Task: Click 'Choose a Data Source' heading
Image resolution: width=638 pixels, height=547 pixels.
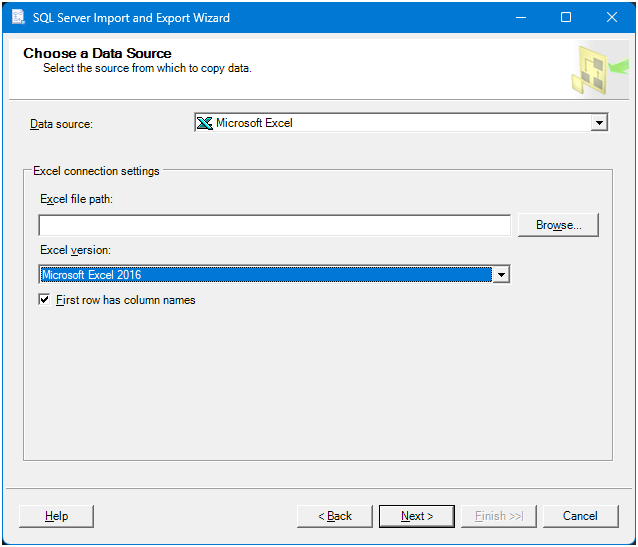Action: coord(97,53)
